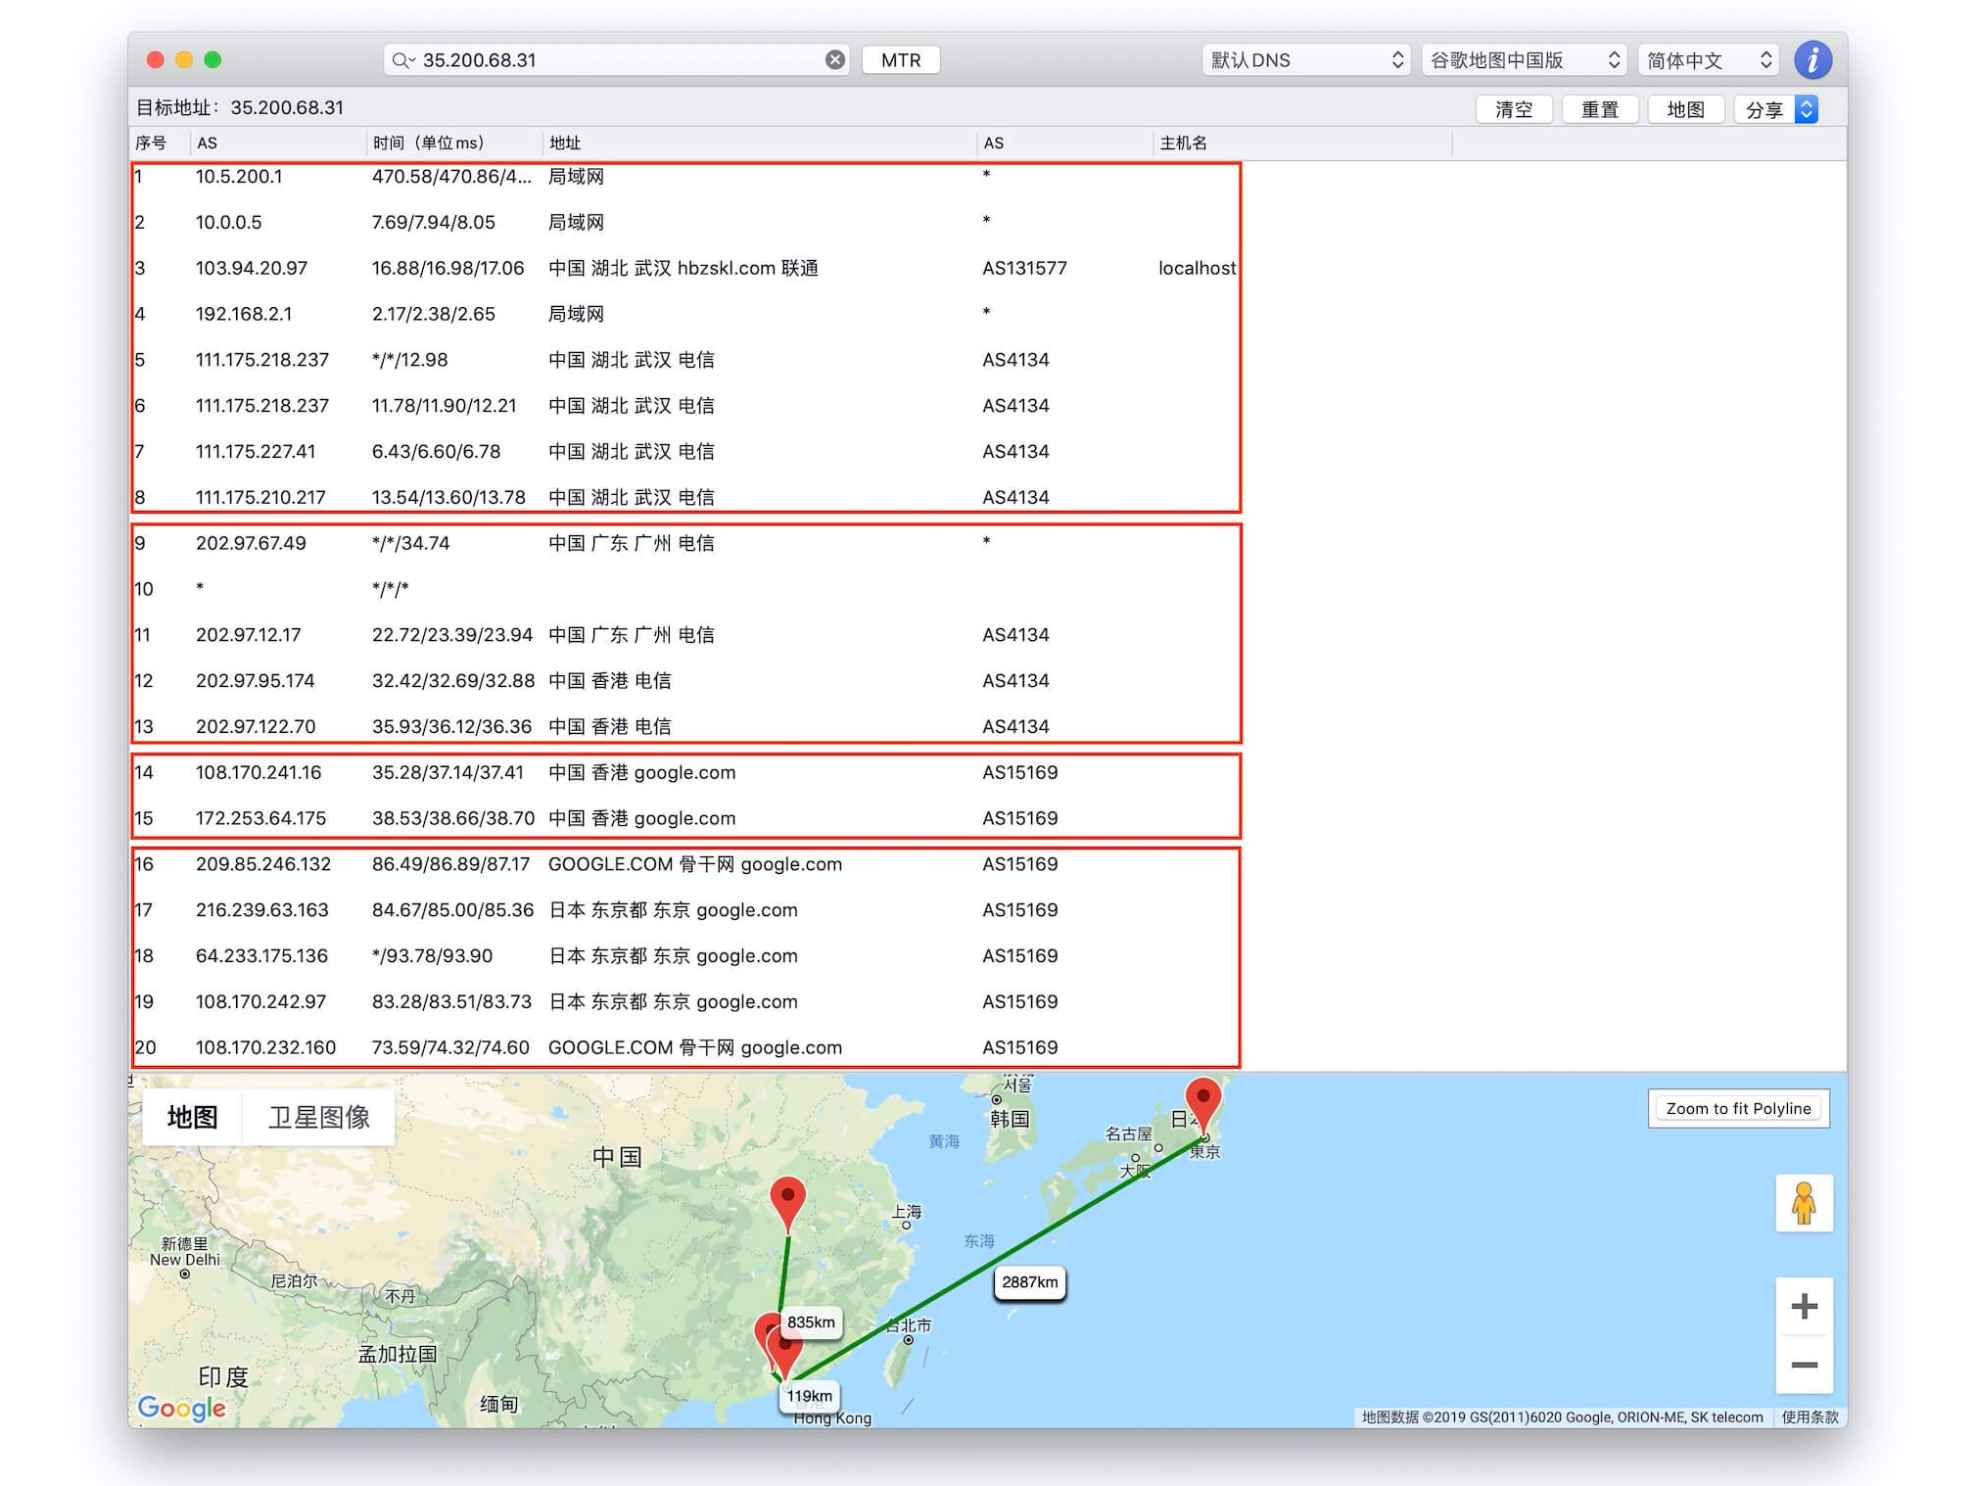Click the AS131577 cell
The width and height of the screenshot is (1974, 1486).
click(x=1024, y=268)
